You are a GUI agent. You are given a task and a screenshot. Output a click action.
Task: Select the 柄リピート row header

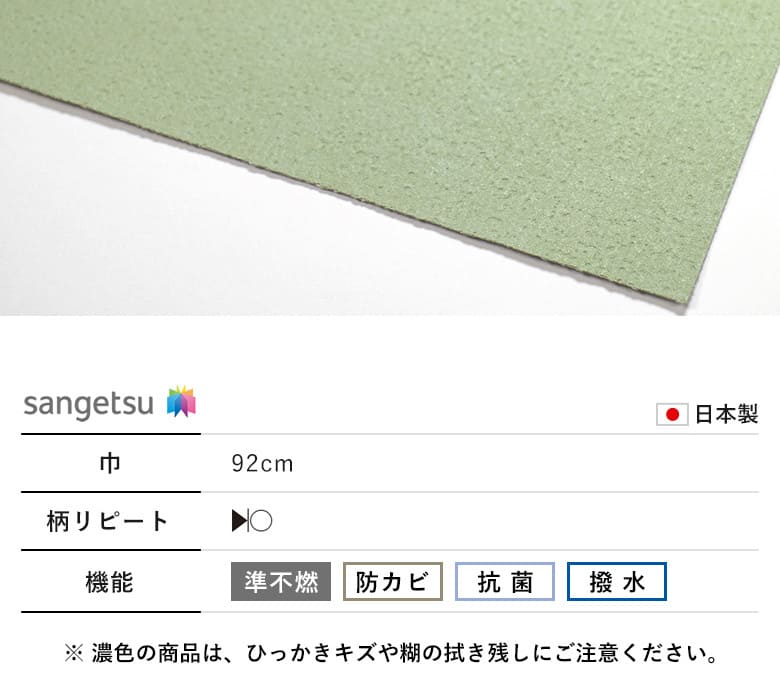point(110,521)
